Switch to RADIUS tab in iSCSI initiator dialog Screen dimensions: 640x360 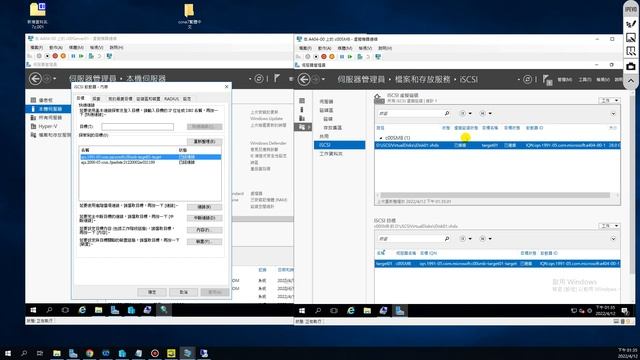pos(171,99)
